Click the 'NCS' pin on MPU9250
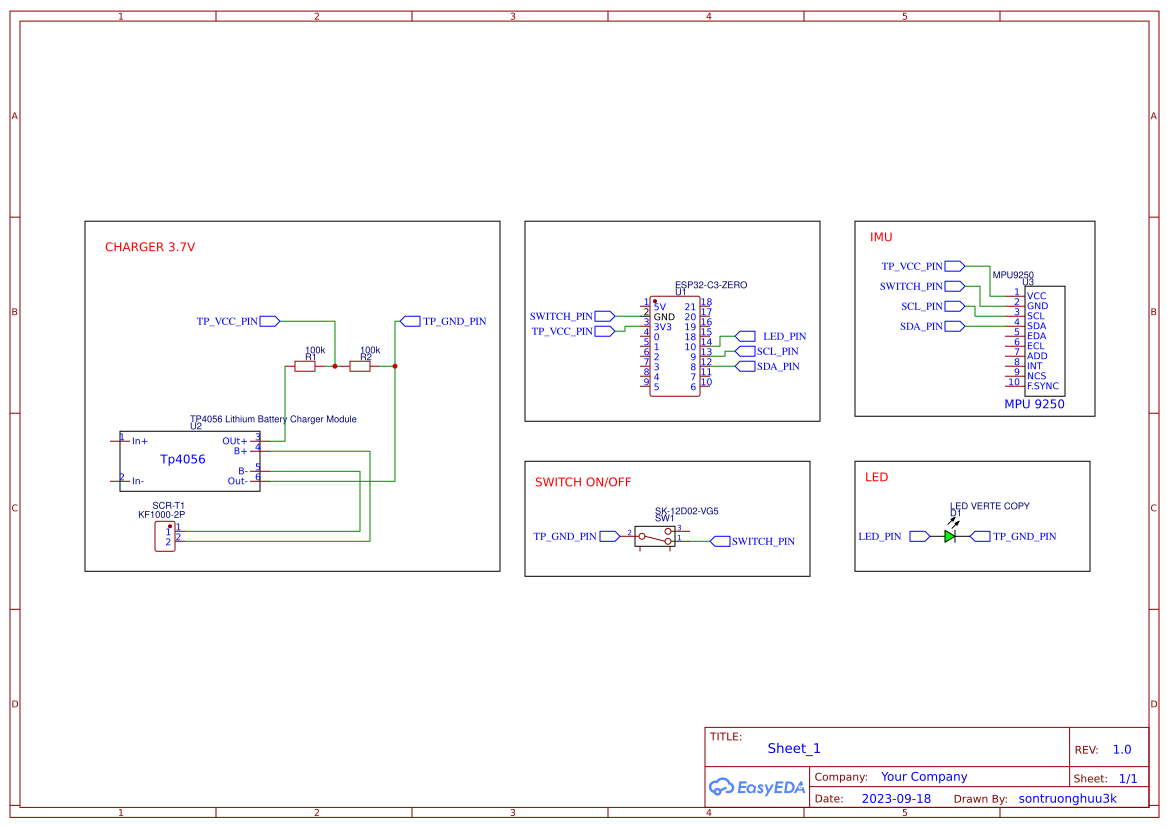The width and height of the screenshot is (1169, 828). tap(1036, 376)
